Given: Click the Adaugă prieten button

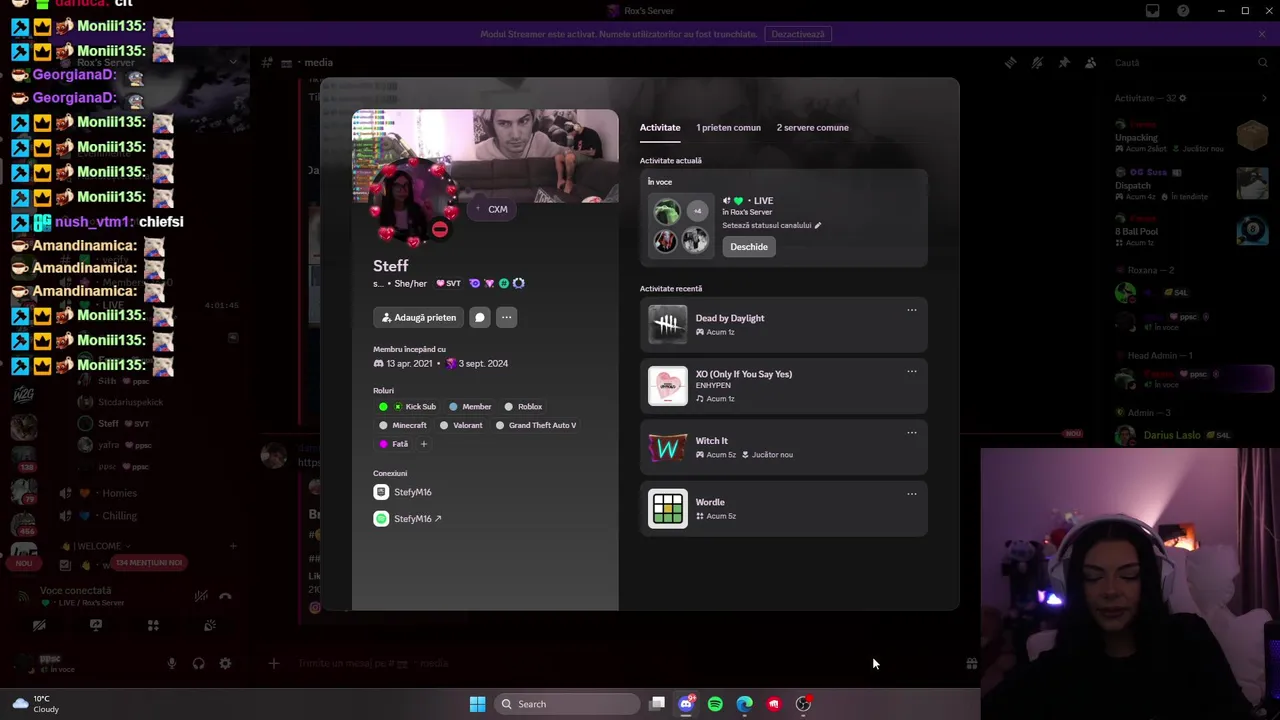Looking at the screenshot, I should (x=418, y=317).
